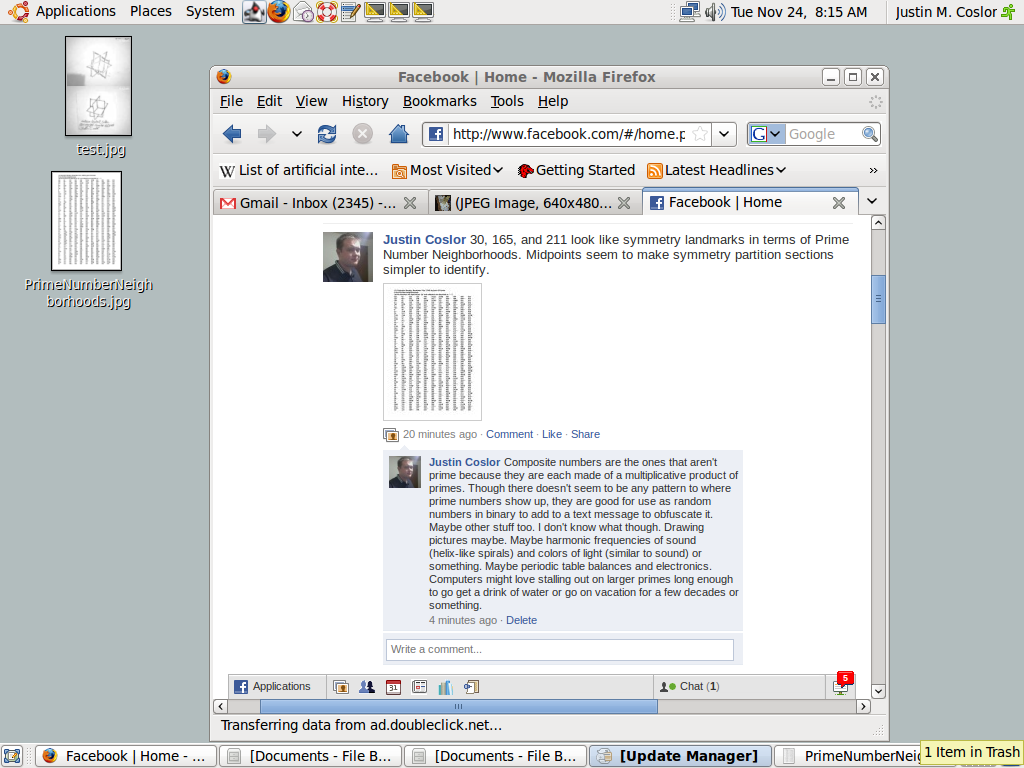
Task: Open the list all tabs dropdown
Action: pos(872,201)
